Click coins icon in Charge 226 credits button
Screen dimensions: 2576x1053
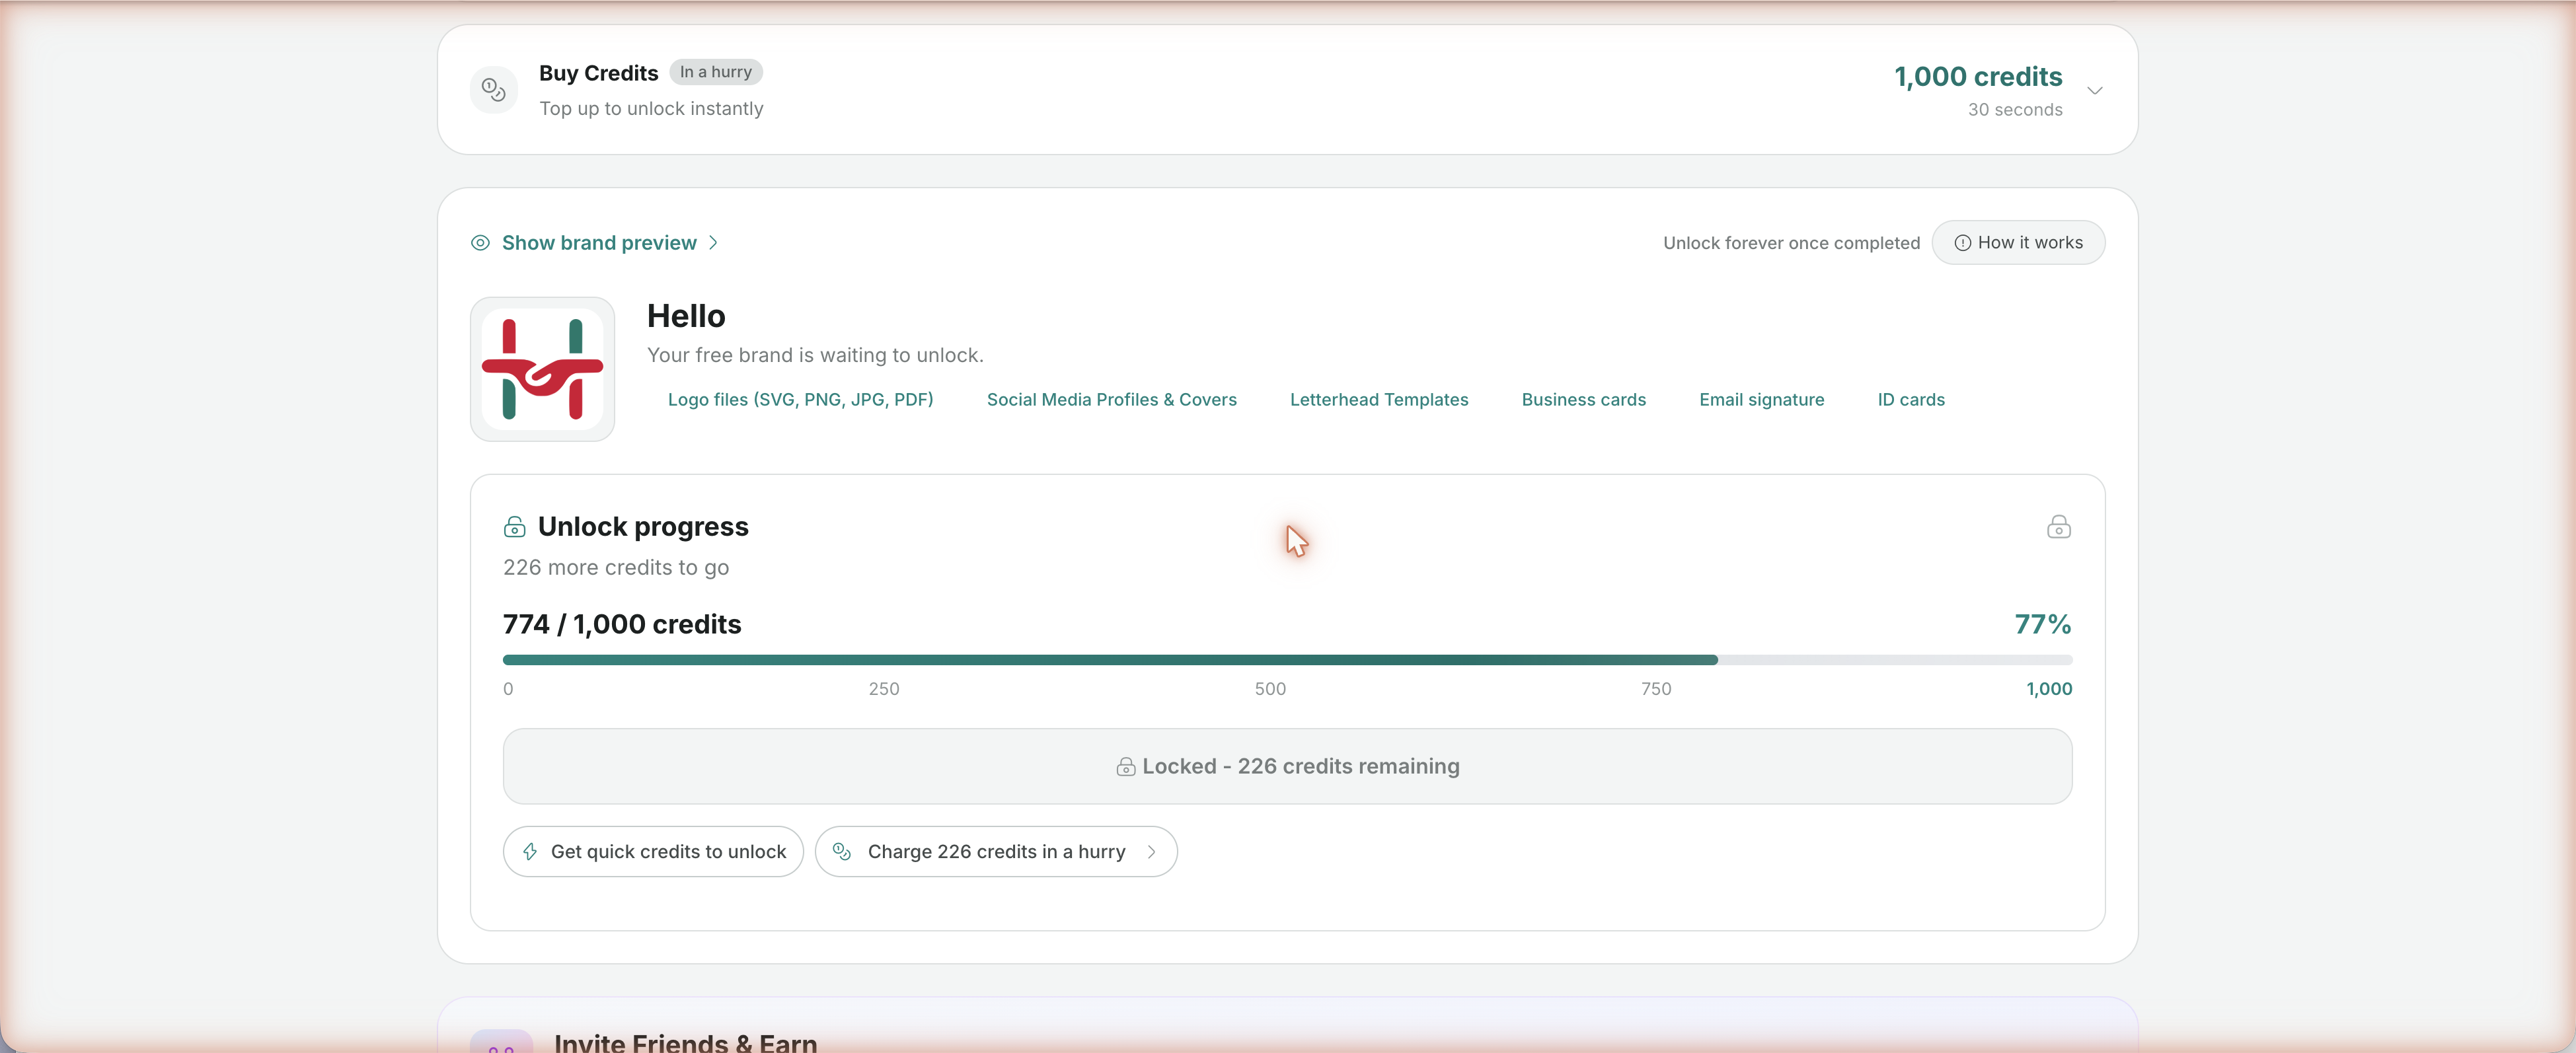(x=842, y=852)
